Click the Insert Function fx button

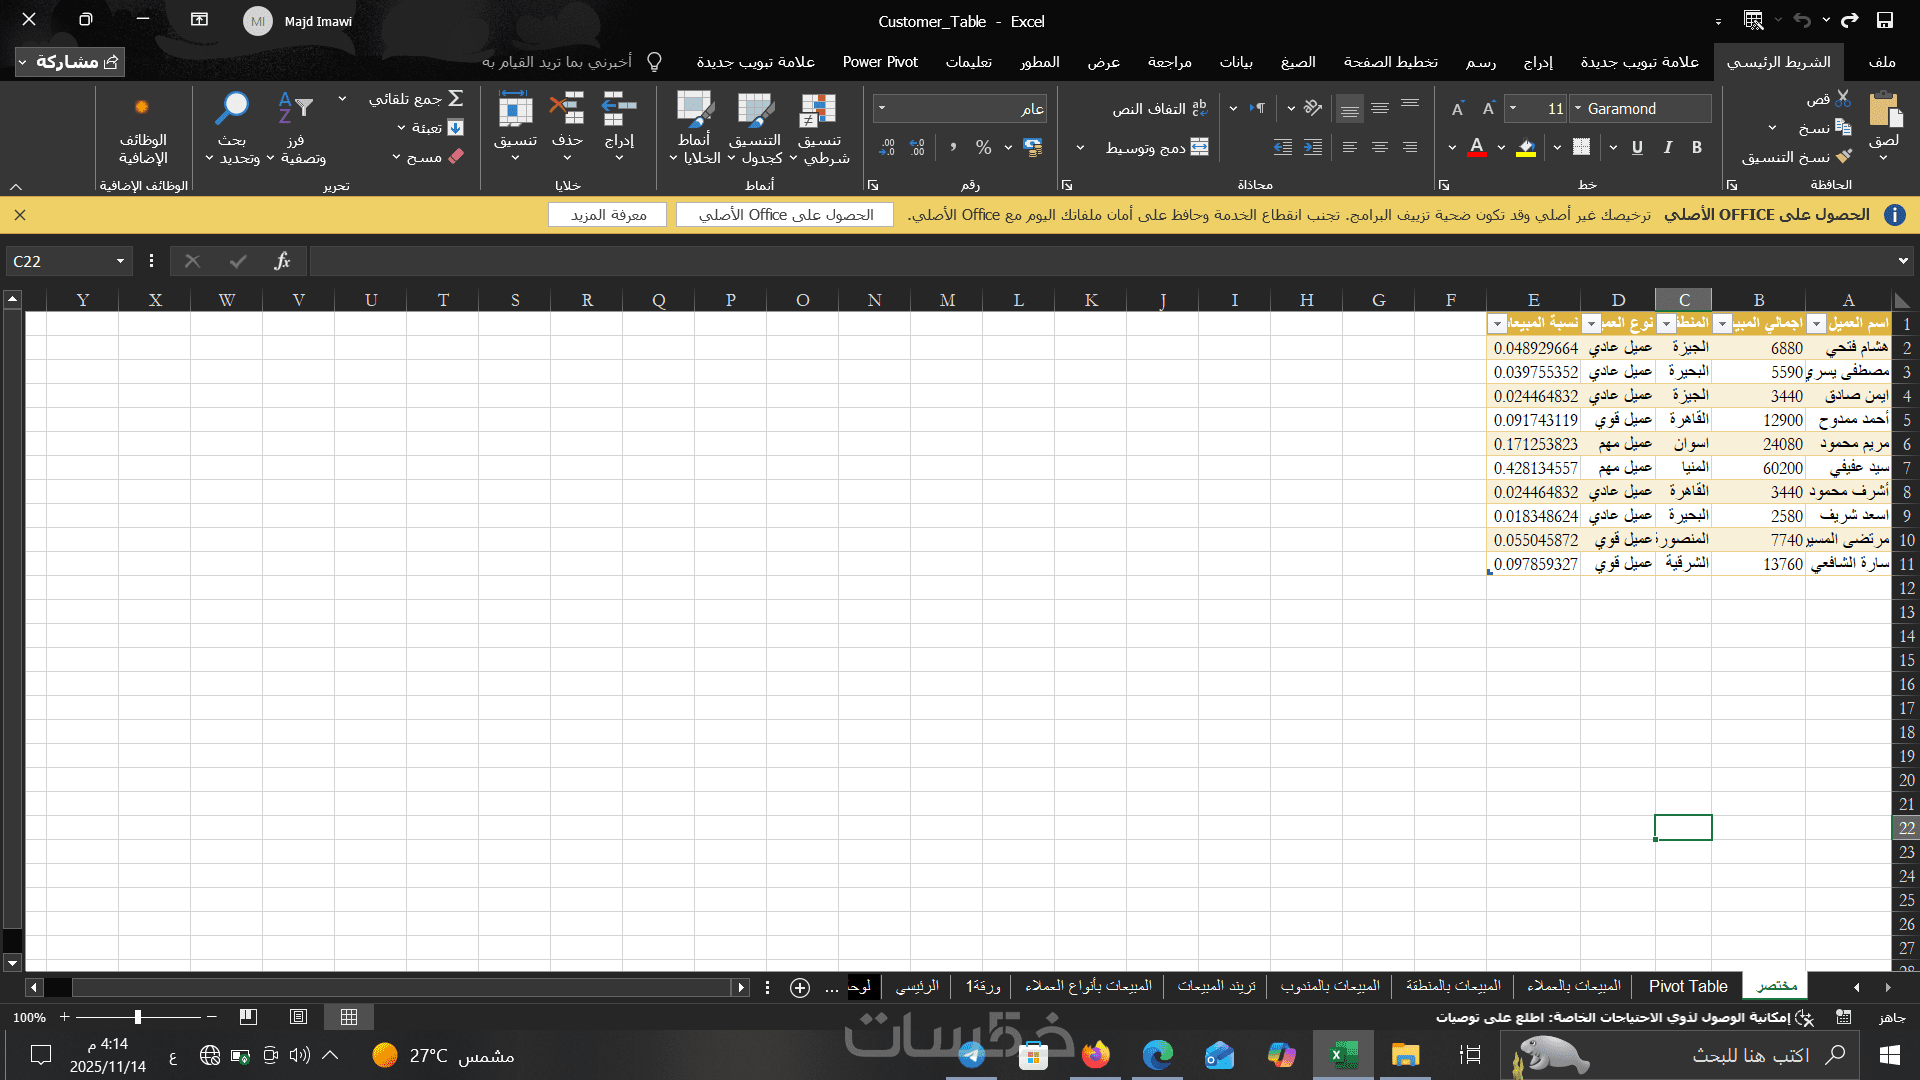[x=282, y=261]
